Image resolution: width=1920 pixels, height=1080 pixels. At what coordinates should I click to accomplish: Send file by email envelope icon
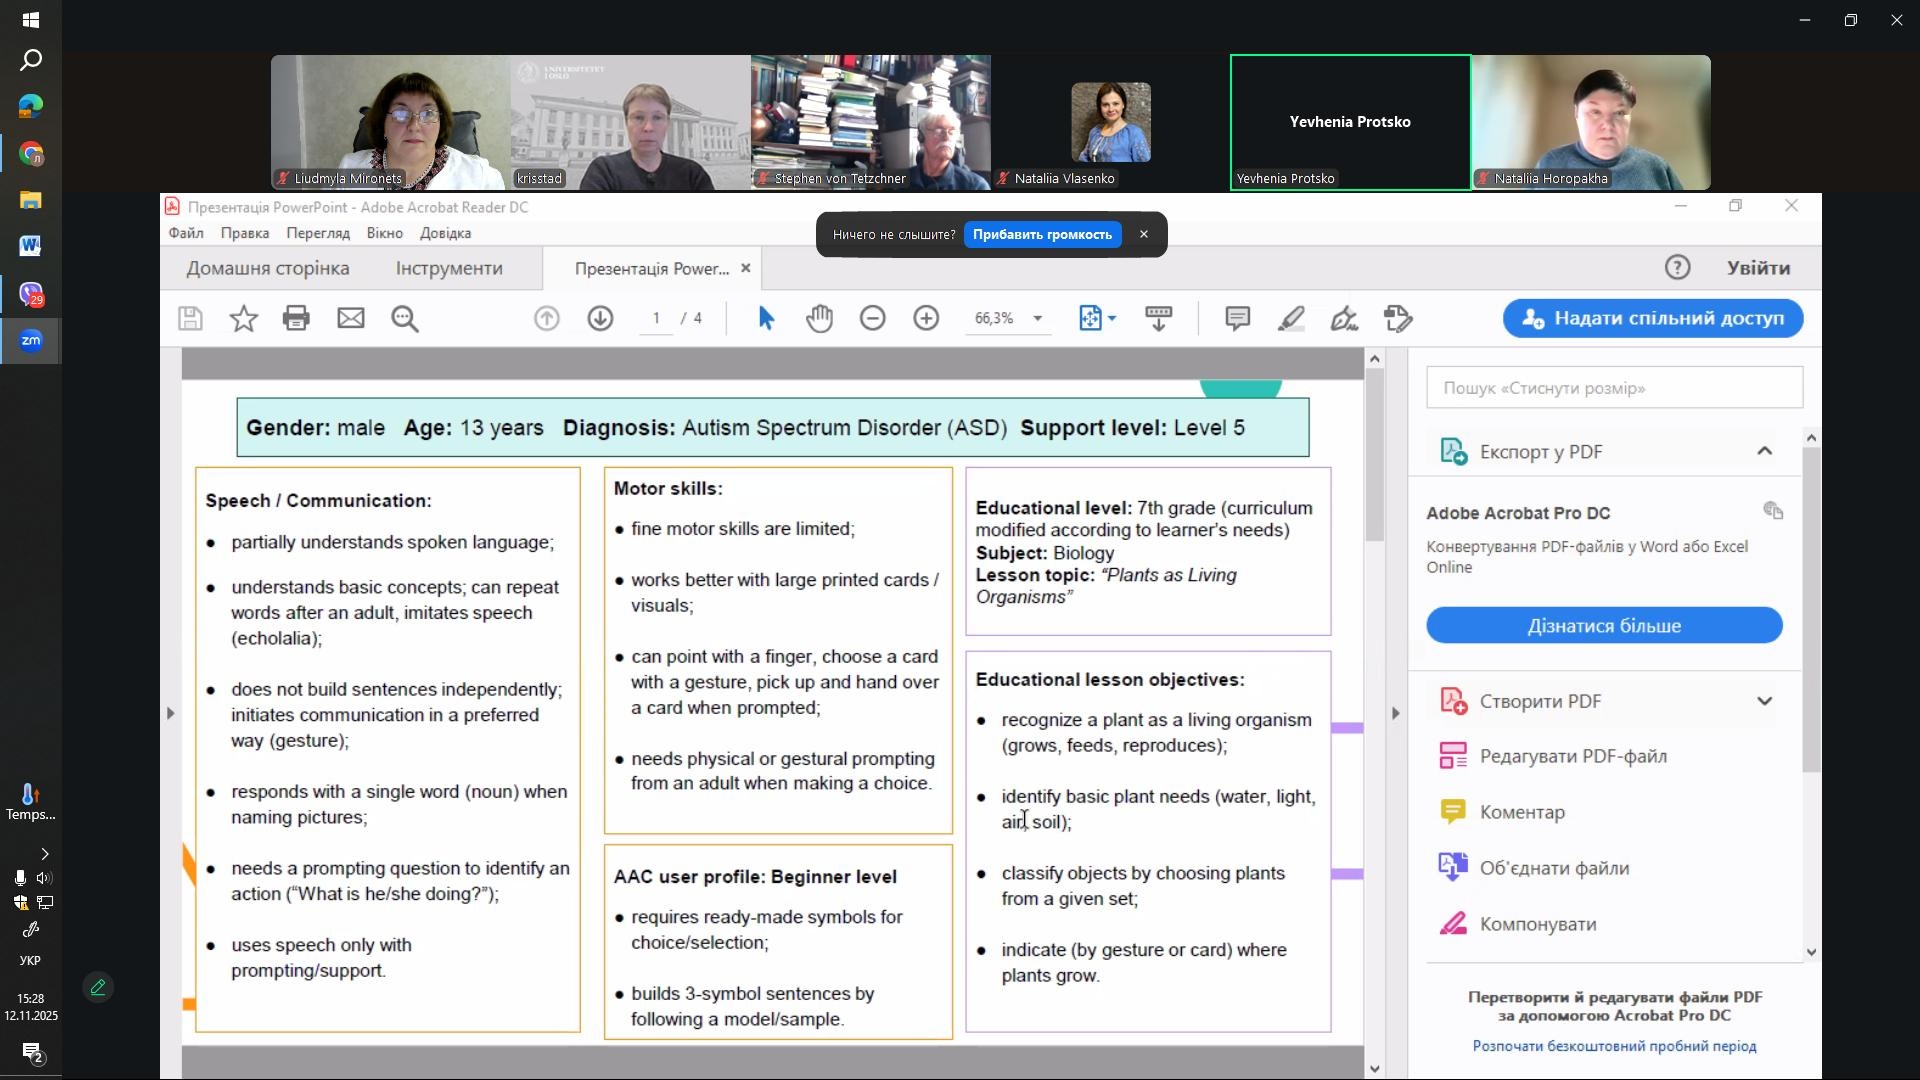[350, 319]
